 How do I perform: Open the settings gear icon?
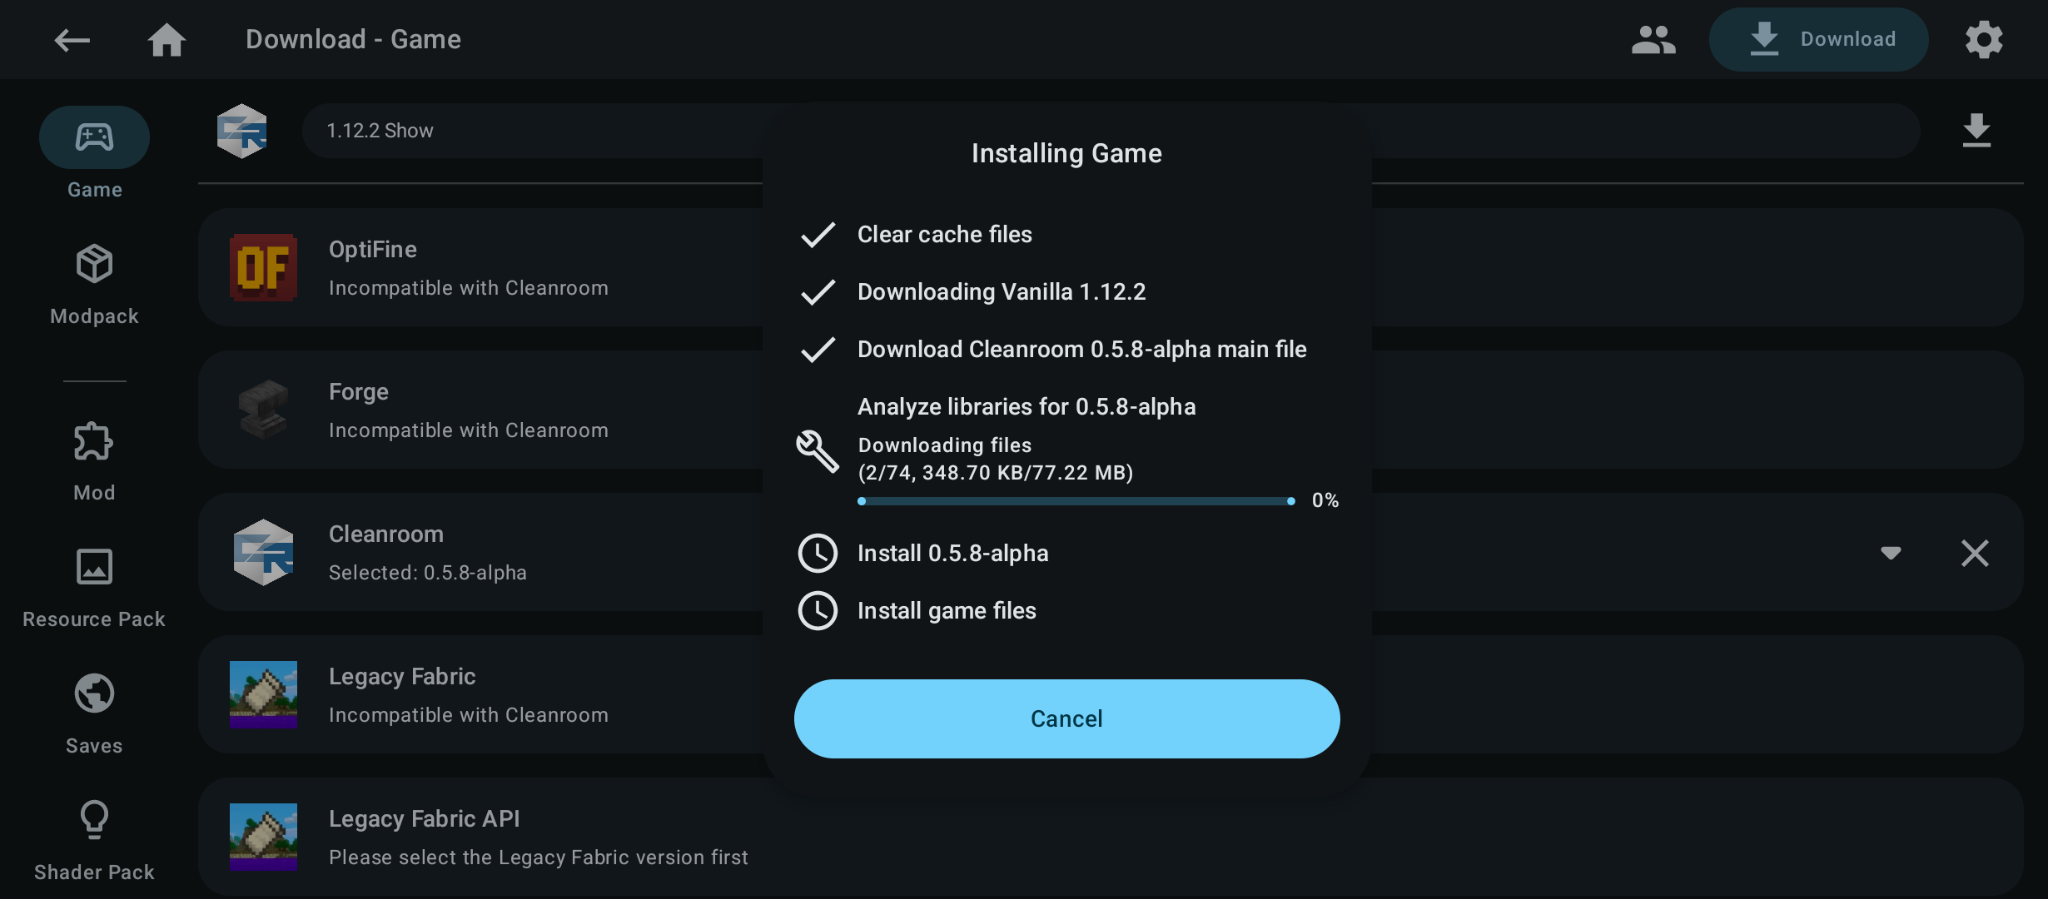tap(1984, 40)
